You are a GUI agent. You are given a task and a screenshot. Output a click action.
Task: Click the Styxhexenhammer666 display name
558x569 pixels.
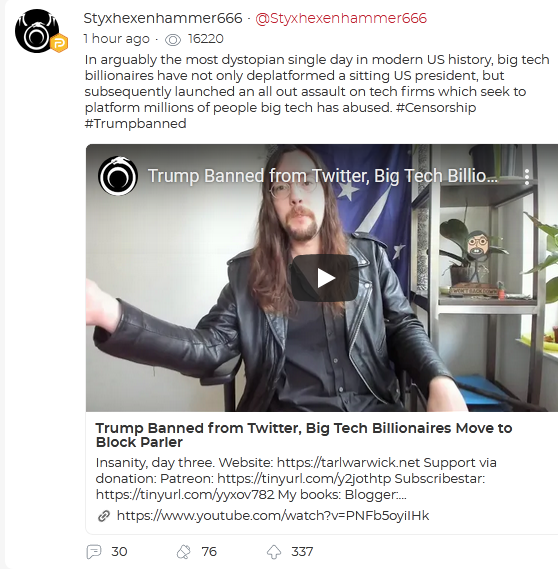[163, 18]
